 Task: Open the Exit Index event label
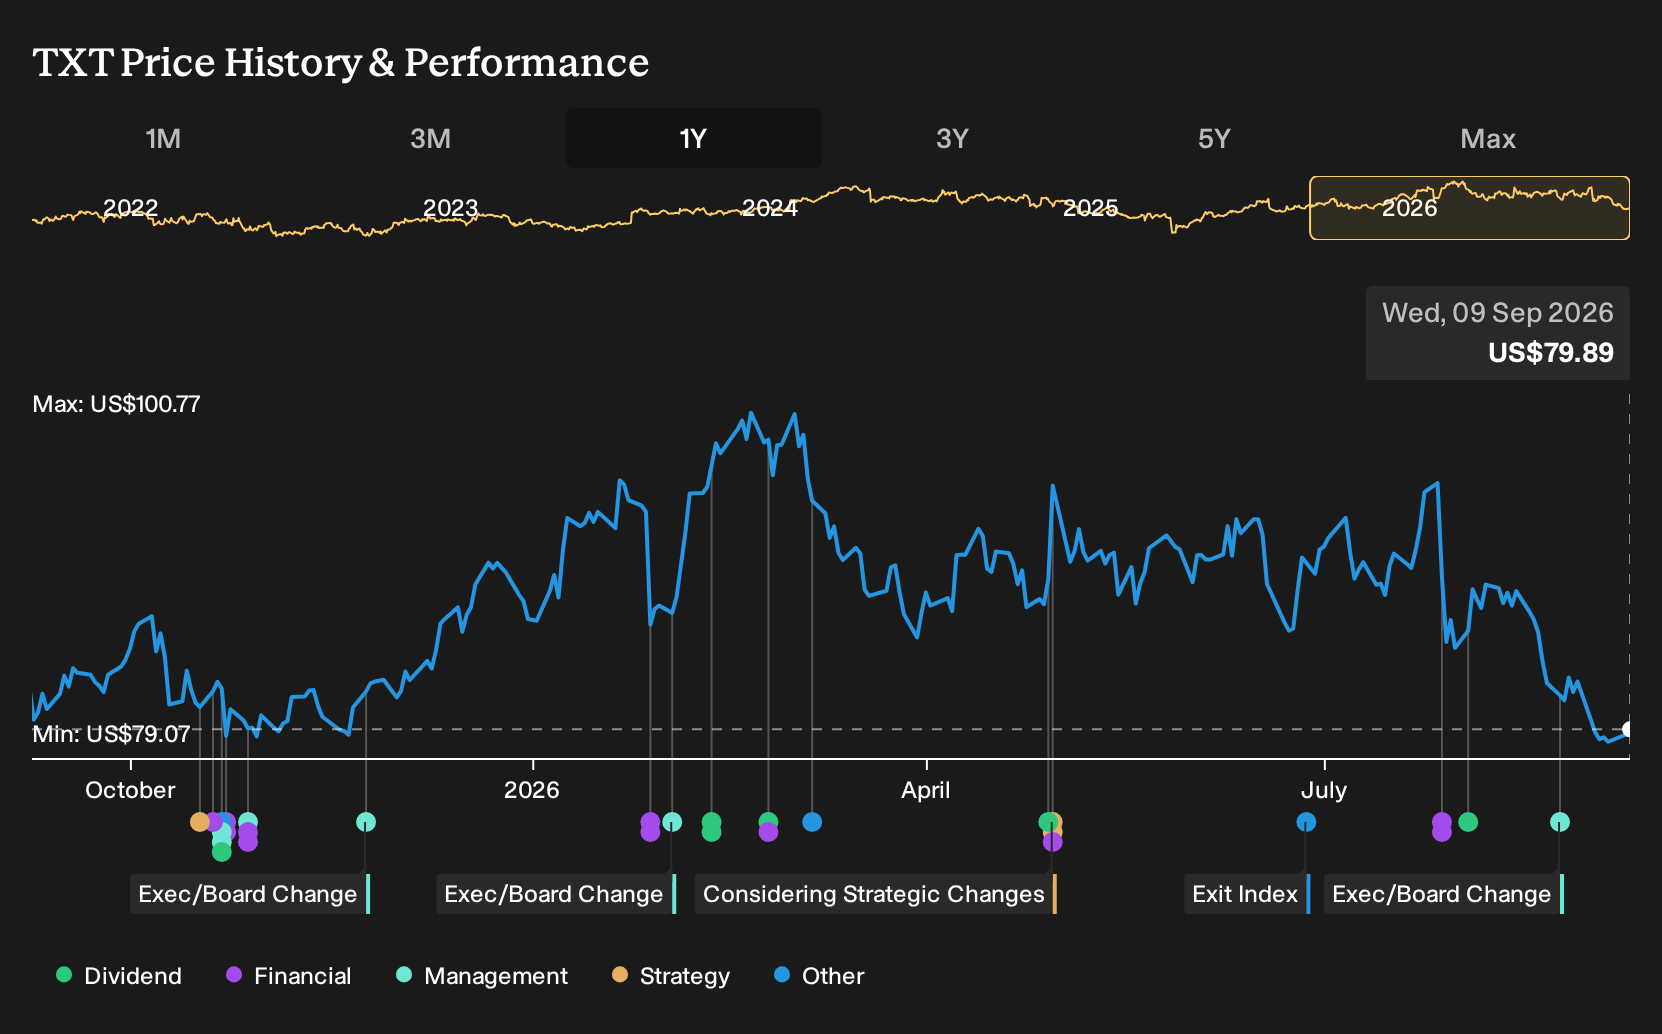1247,894
